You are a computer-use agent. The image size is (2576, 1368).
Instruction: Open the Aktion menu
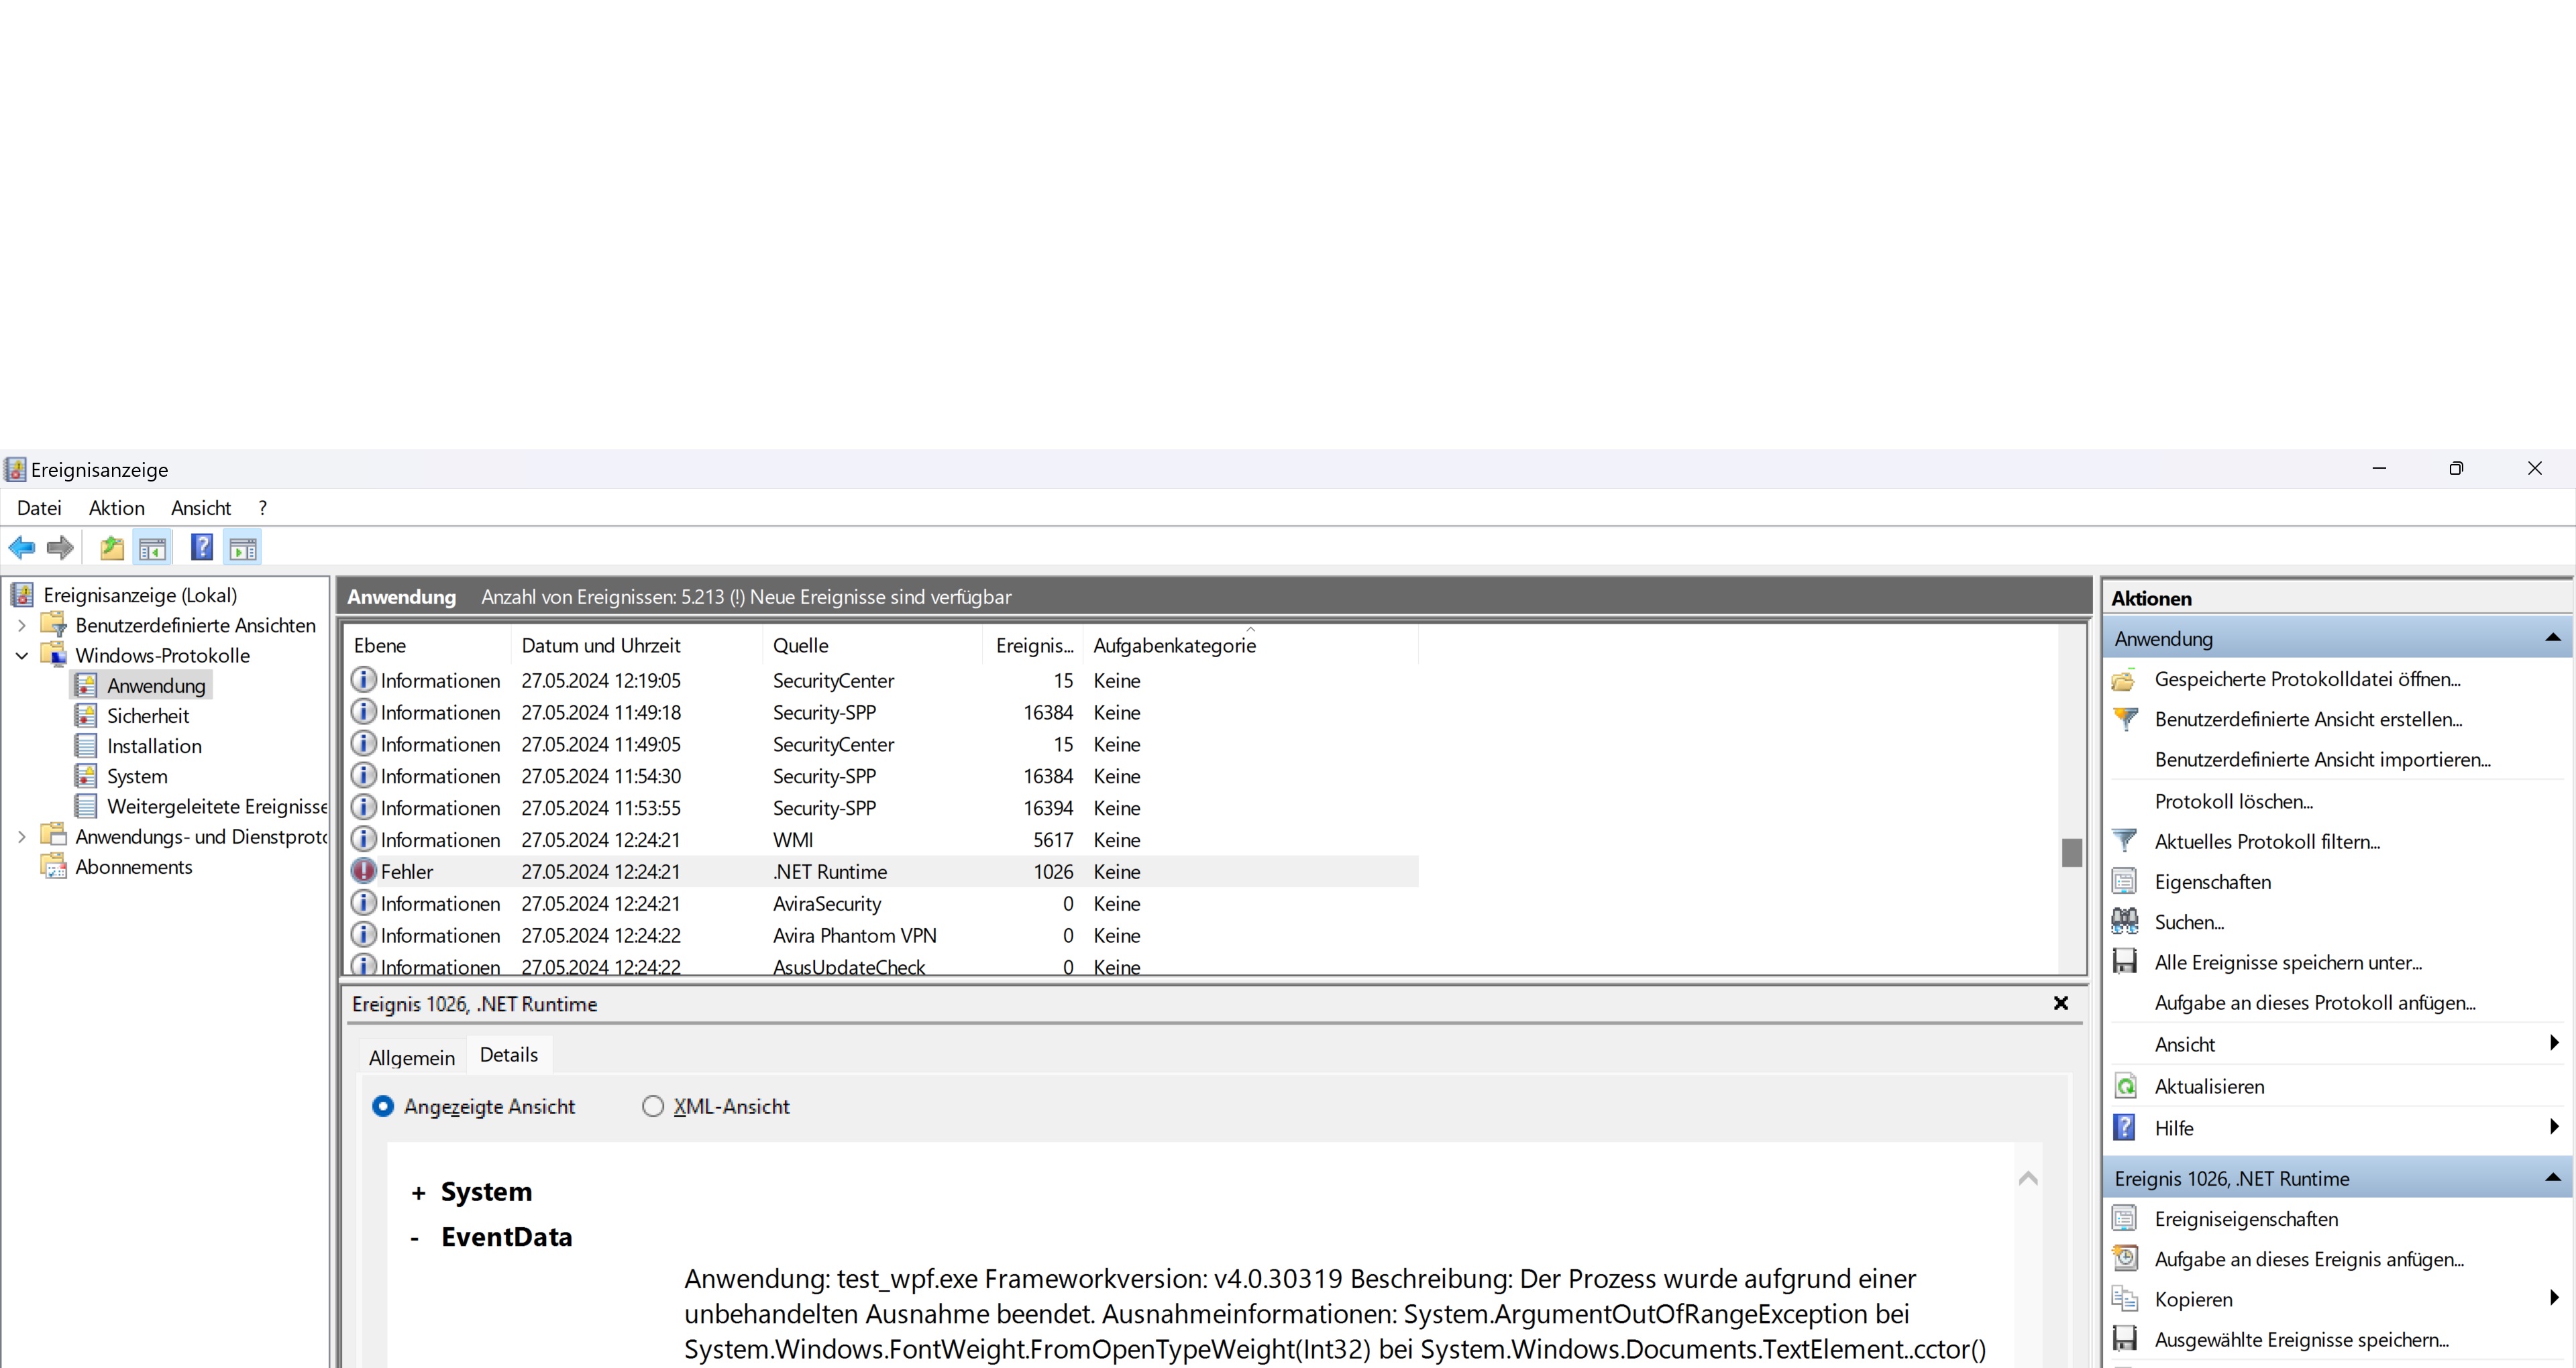pos(116,508)
